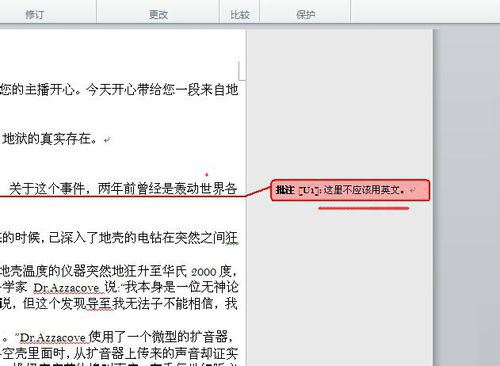The height and width of the screenshot is (366, 500).
Task: Click Dr.Azzacove before 使用了一个微型的扩音器
Action: tap(53, 338)
